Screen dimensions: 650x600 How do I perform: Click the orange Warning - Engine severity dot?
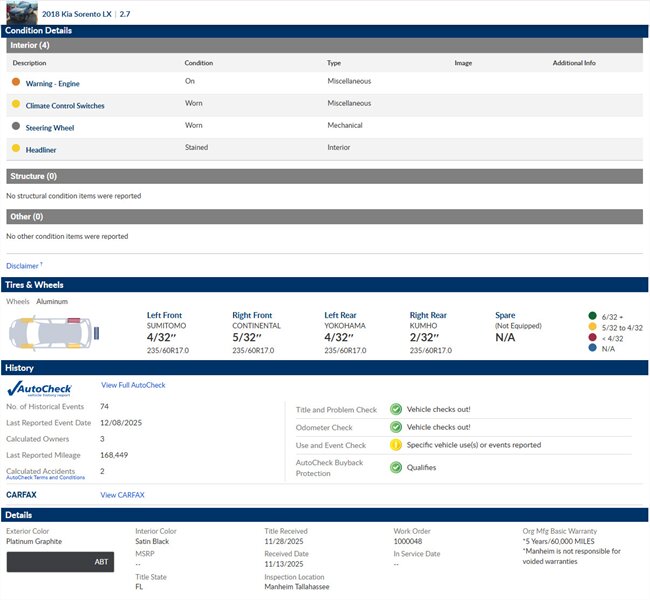click(x=15, y=82)
